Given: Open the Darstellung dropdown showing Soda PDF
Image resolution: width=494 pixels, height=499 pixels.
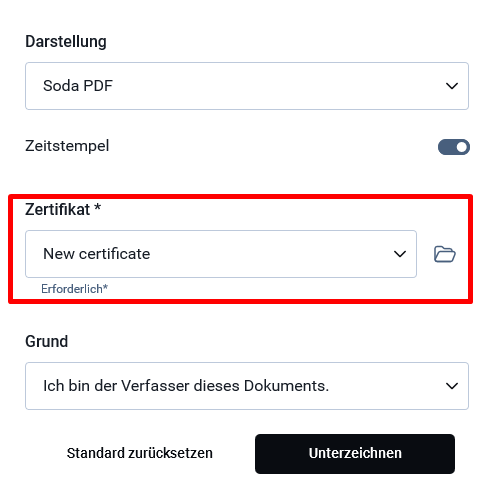Looking at the screenshot, I should (247, 86).
